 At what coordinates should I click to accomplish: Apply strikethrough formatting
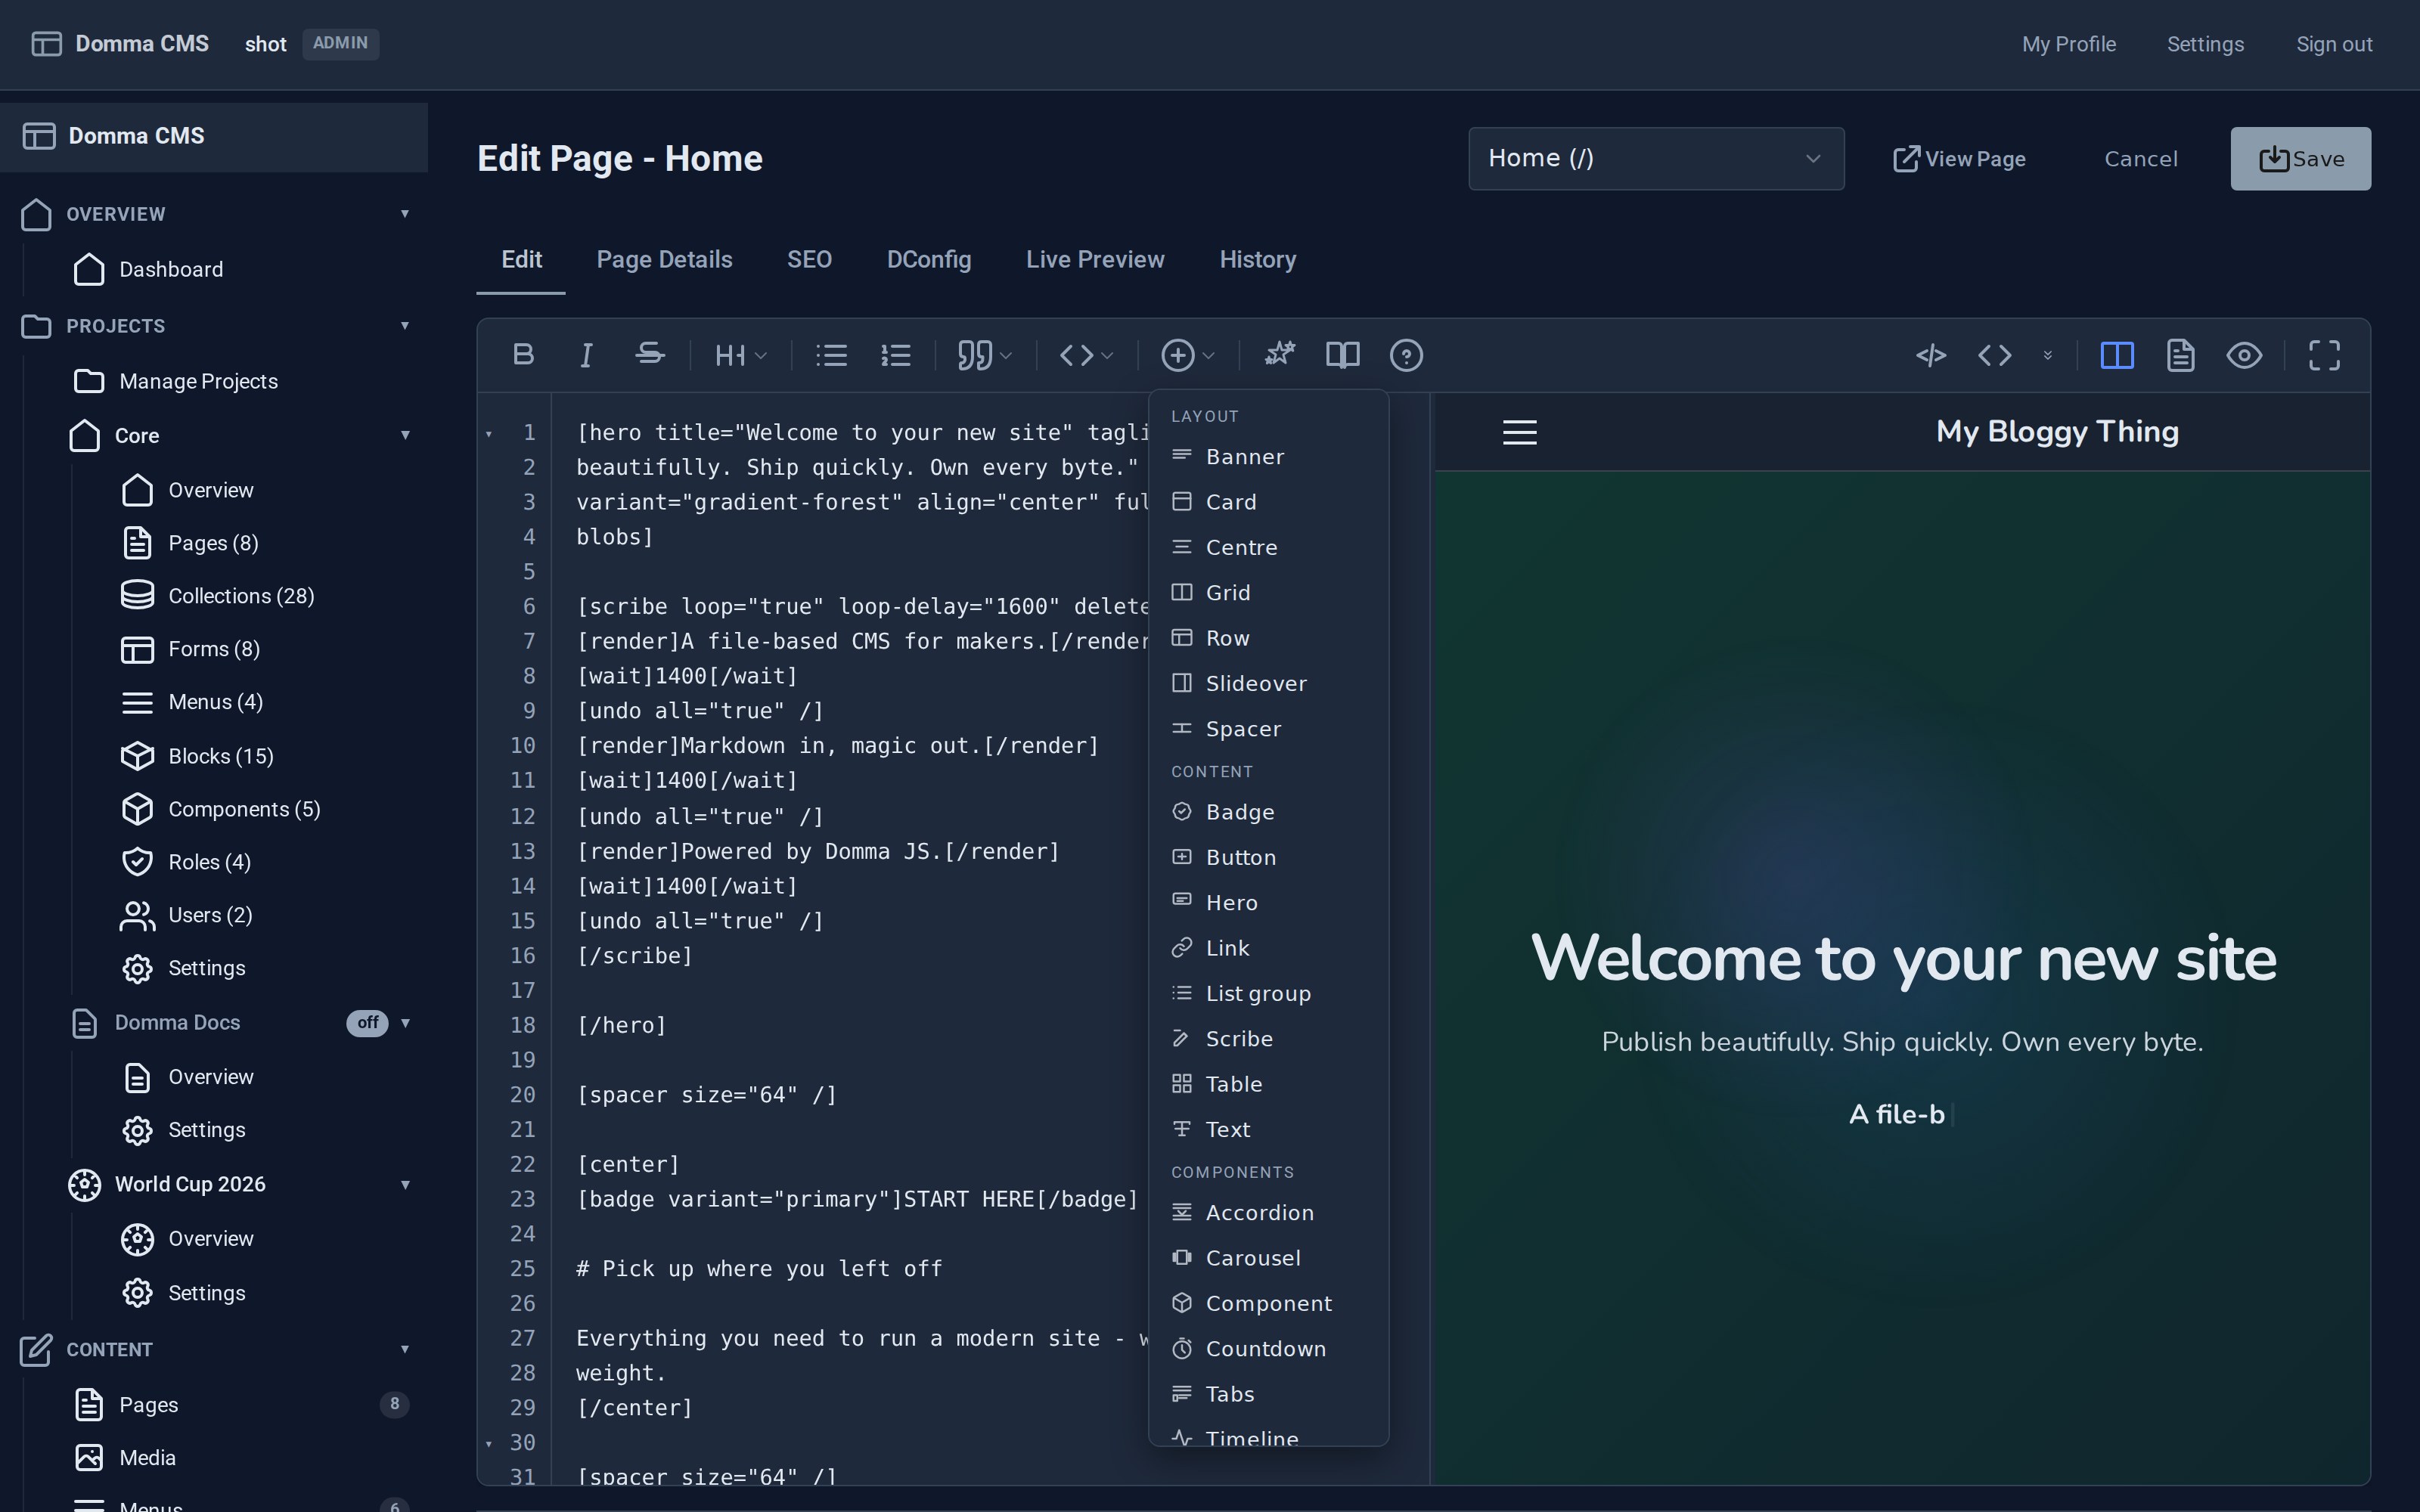[650, 355]
